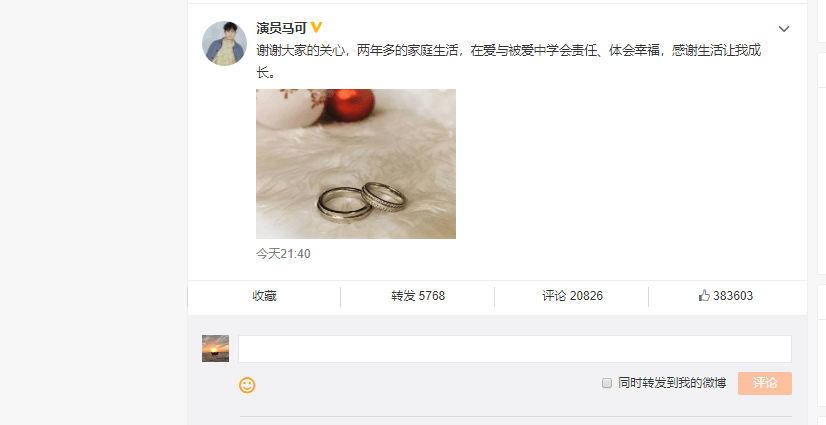The image size is (826, 425).
Task: Select 收藏 to bookmark the post
Action: point(264,296)
